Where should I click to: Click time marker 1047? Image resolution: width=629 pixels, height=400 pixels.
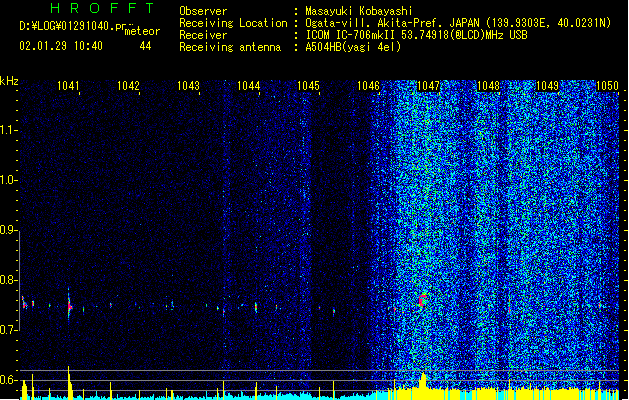point(428,85)
